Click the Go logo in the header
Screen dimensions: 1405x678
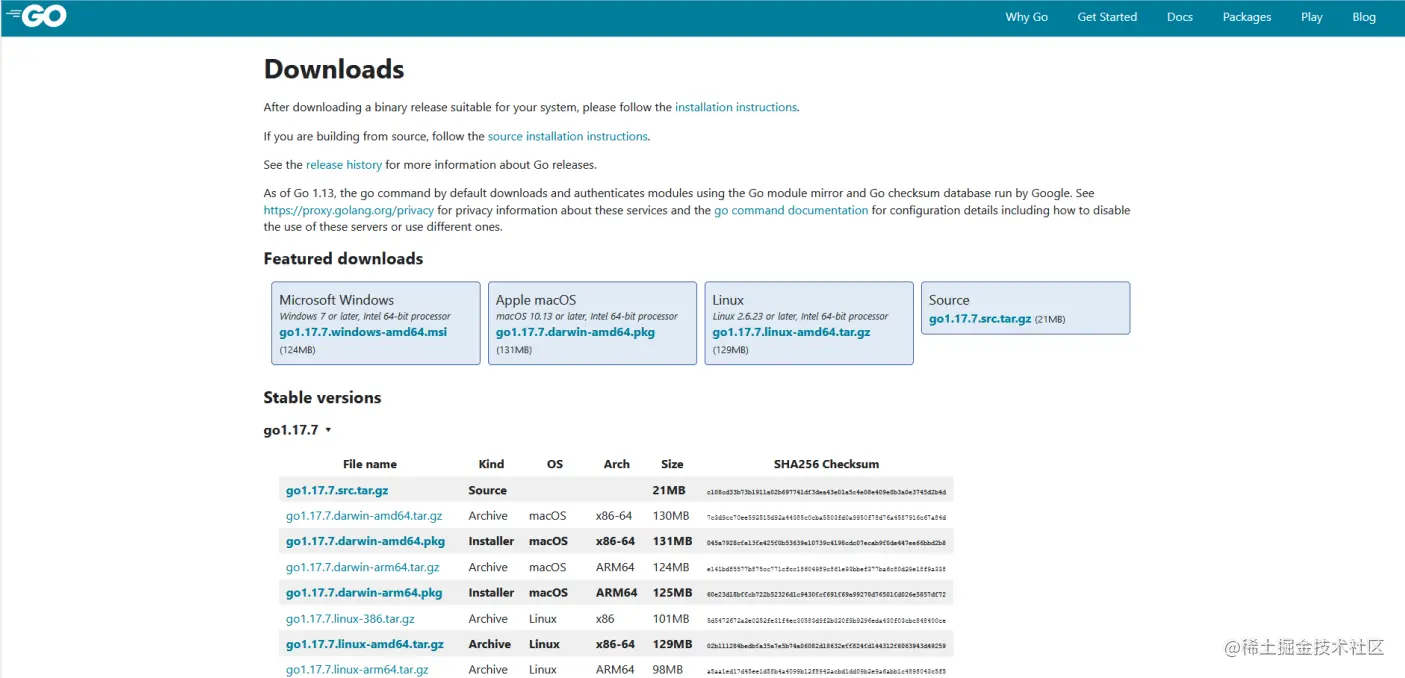[37, 16]
